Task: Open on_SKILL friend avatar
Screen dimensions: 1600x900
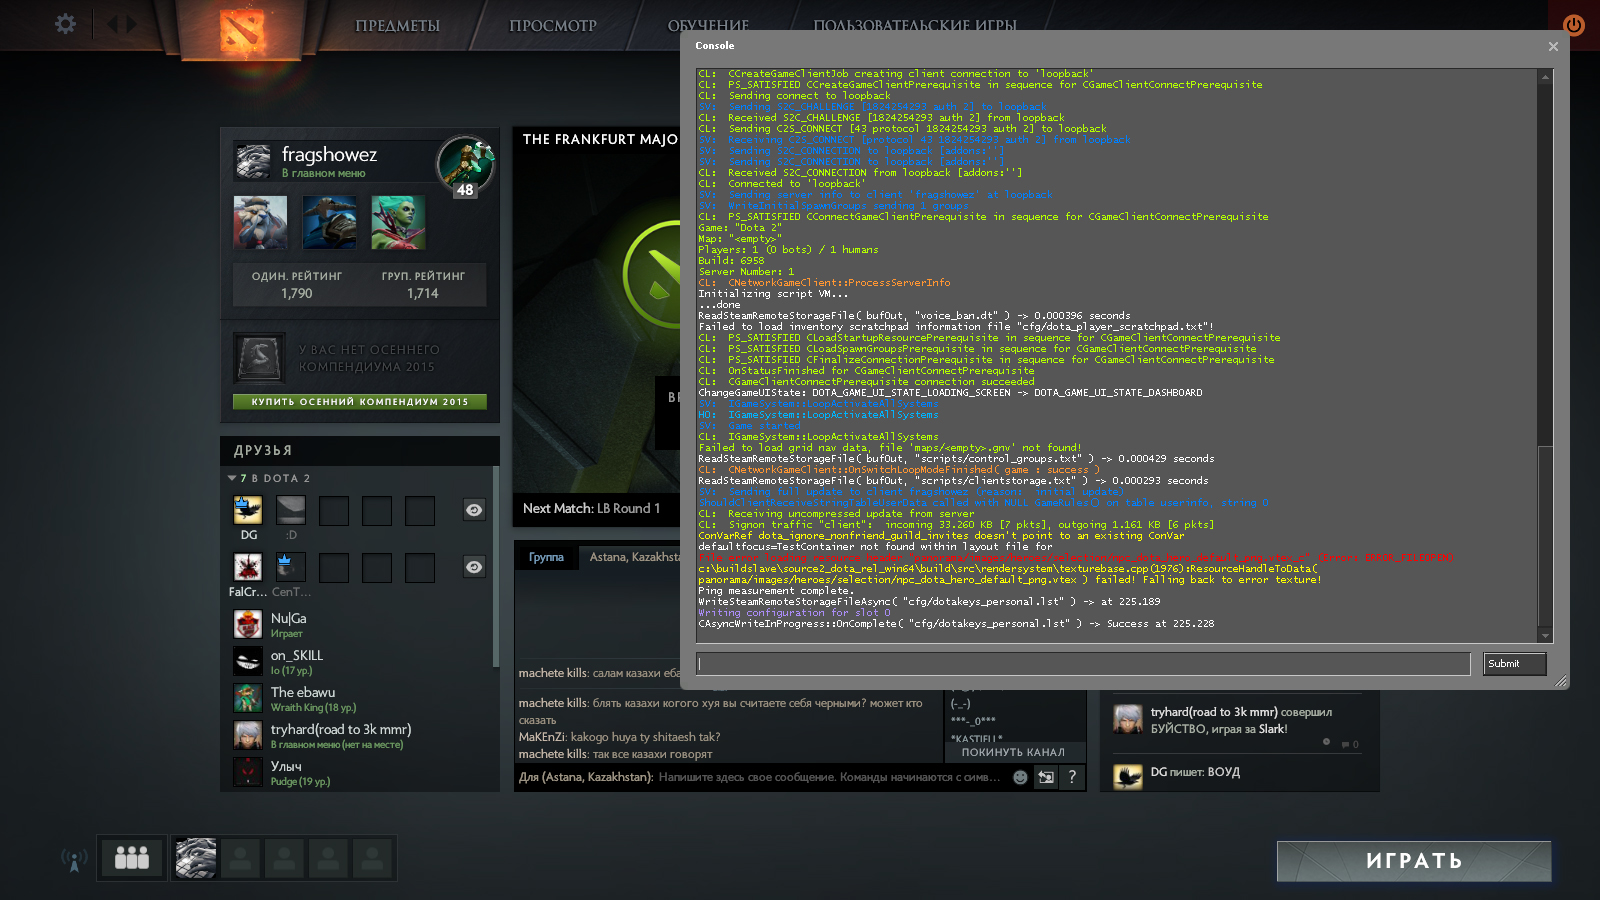Action: [248, 661]
